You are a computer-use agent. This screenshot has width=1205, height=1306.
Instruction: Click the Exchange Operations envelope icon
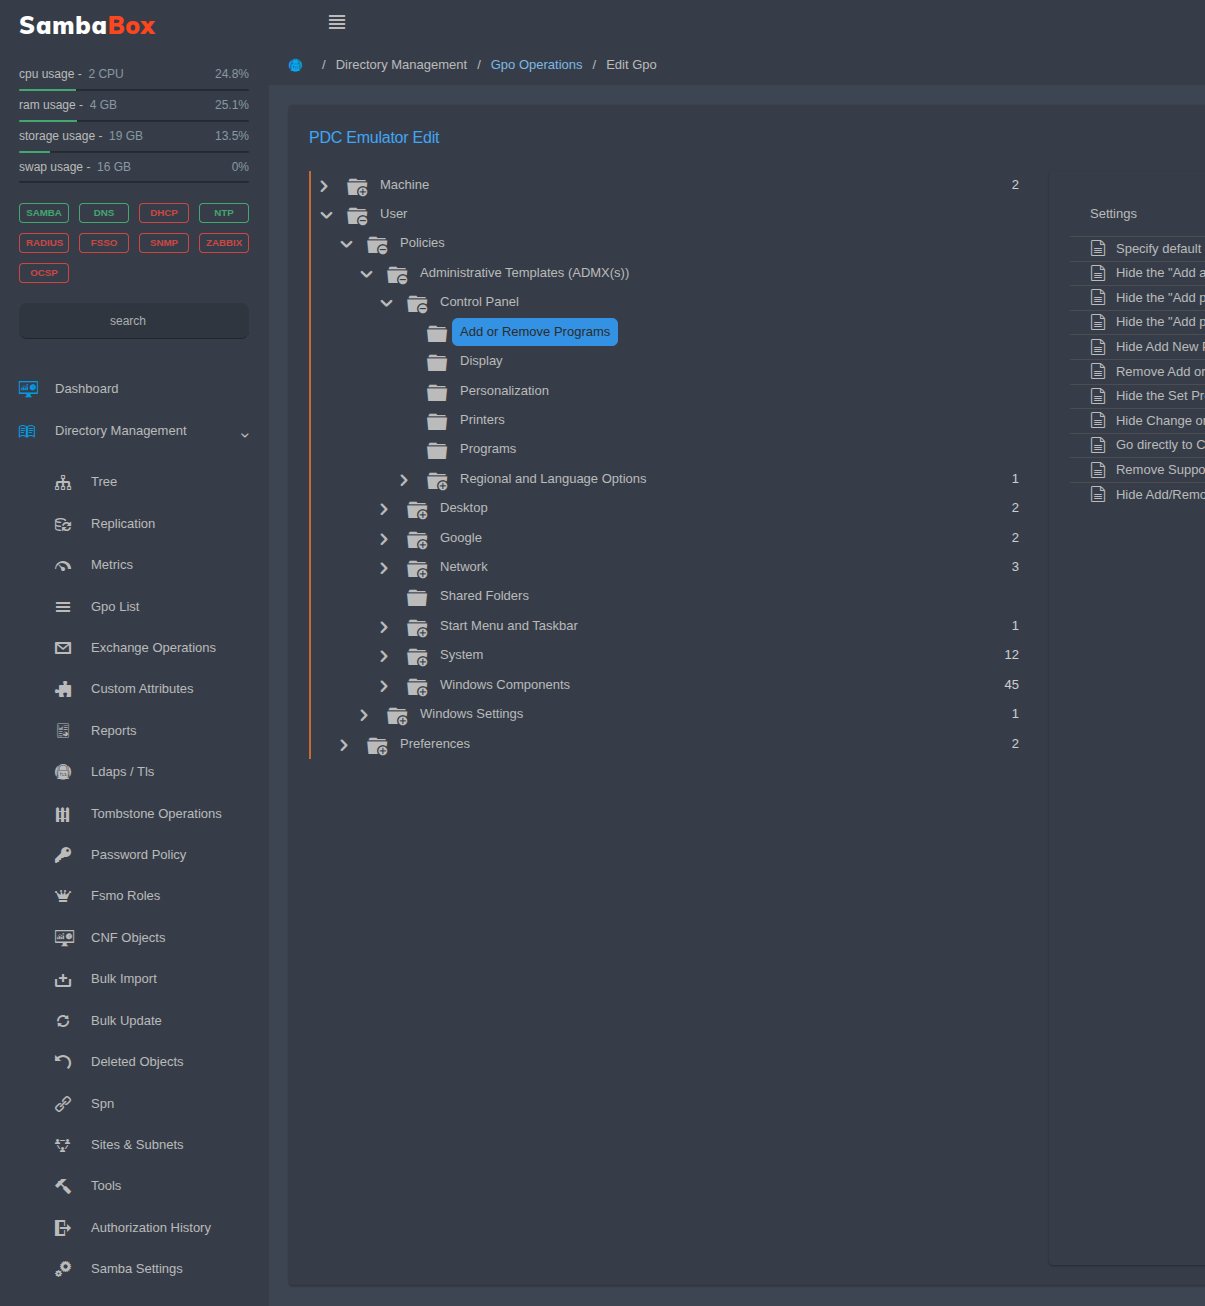click(x=63, y=648)
